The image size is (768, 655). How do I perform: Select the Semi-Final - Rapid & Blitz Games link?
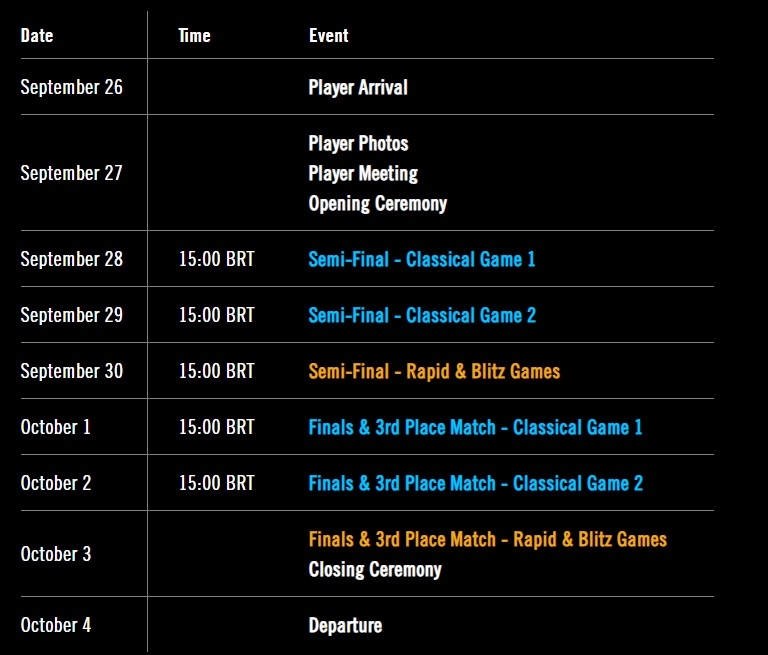[434, 371]
